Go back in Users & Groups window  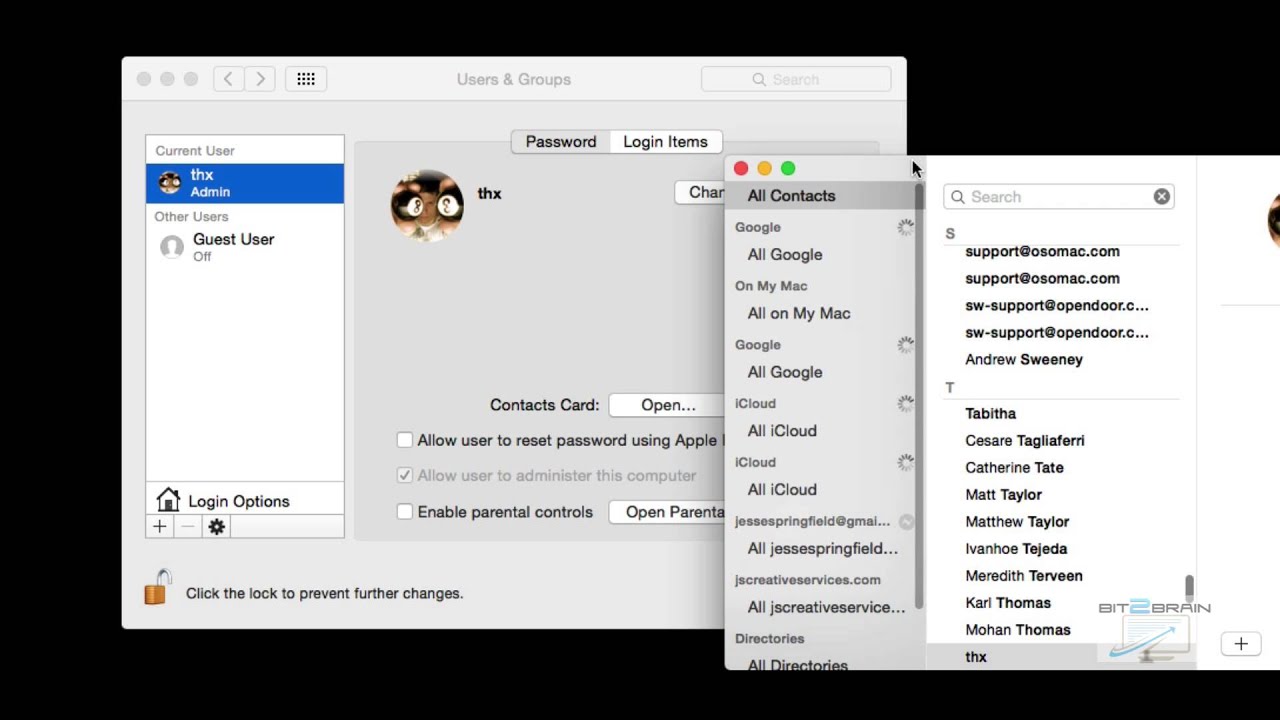(228, 79)
